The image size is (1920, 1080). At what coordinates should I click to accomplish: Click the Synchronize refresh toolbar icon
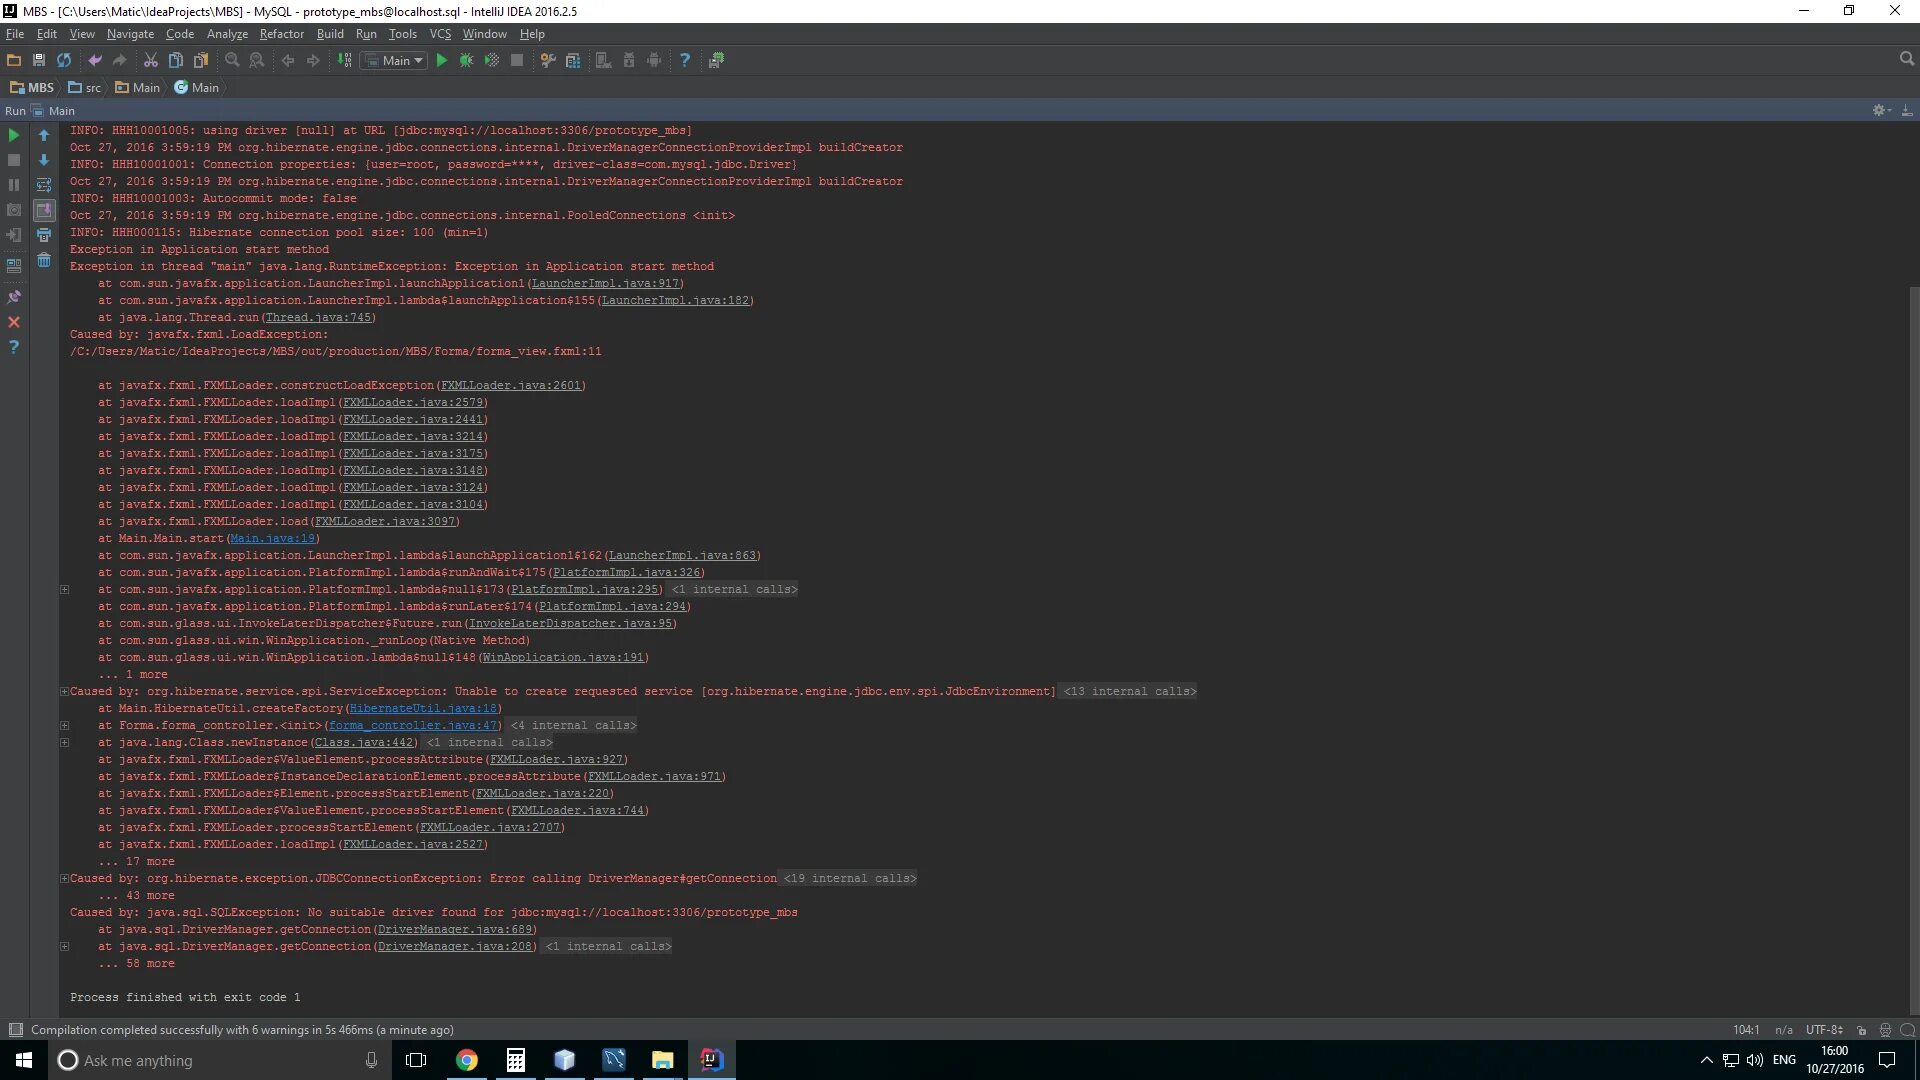point(64,61)
